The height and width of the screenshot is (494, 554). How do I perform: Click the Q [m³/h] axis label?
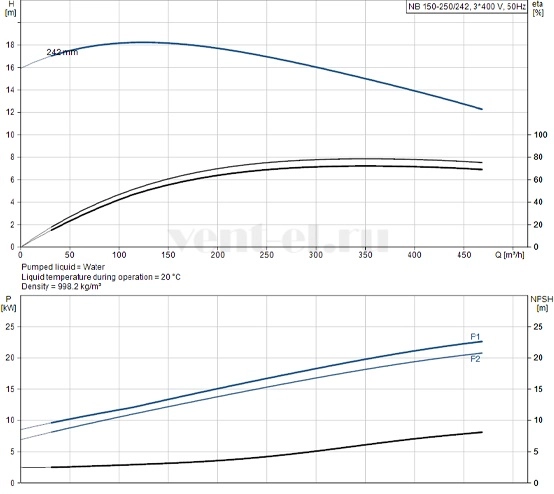[509, 255]
